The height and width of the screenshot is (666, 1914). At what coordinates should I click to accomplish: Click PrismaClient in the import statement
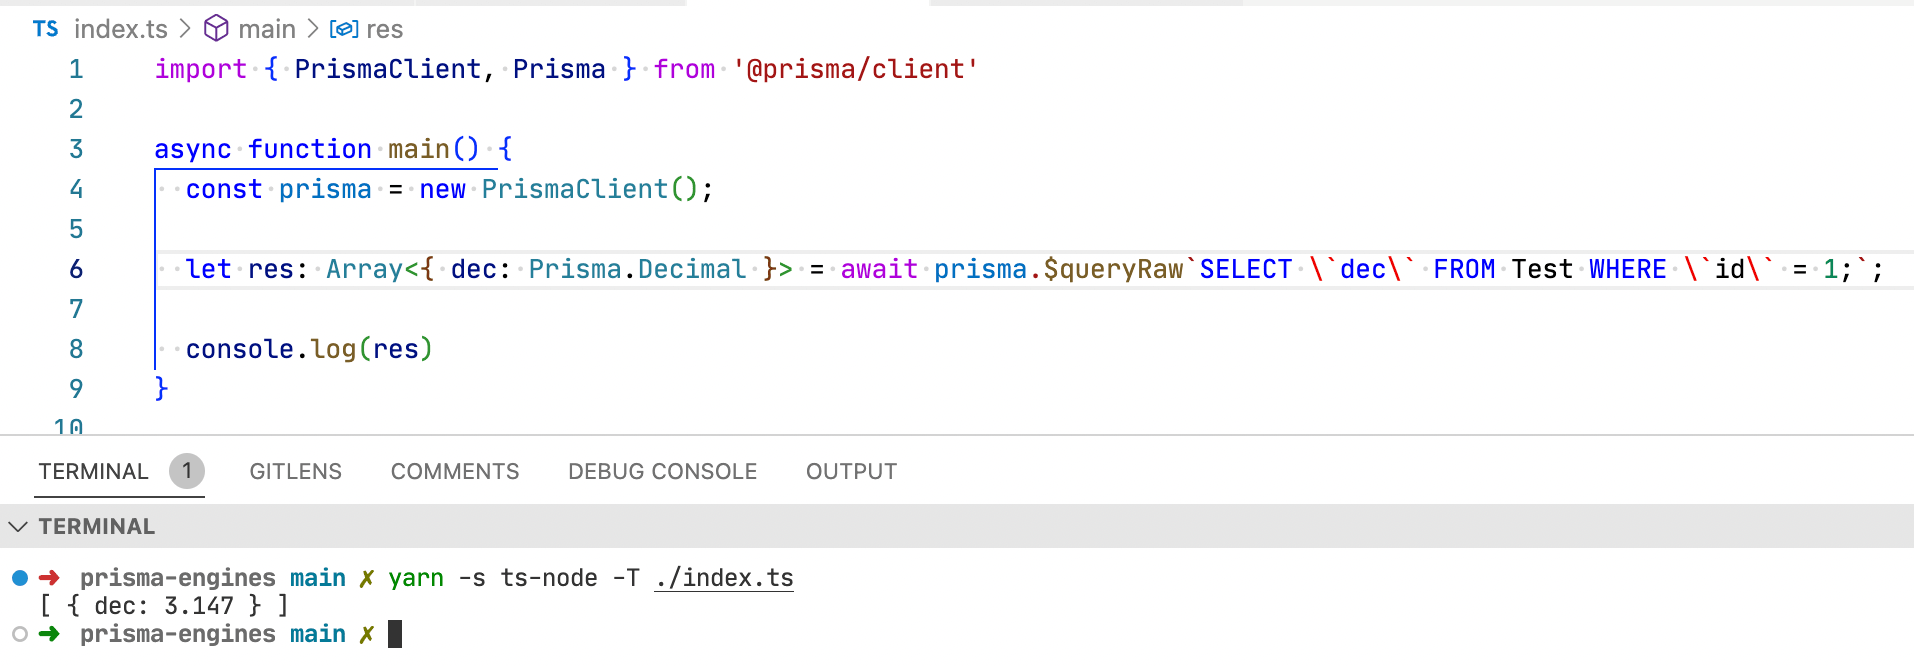[x=388, y=69]
